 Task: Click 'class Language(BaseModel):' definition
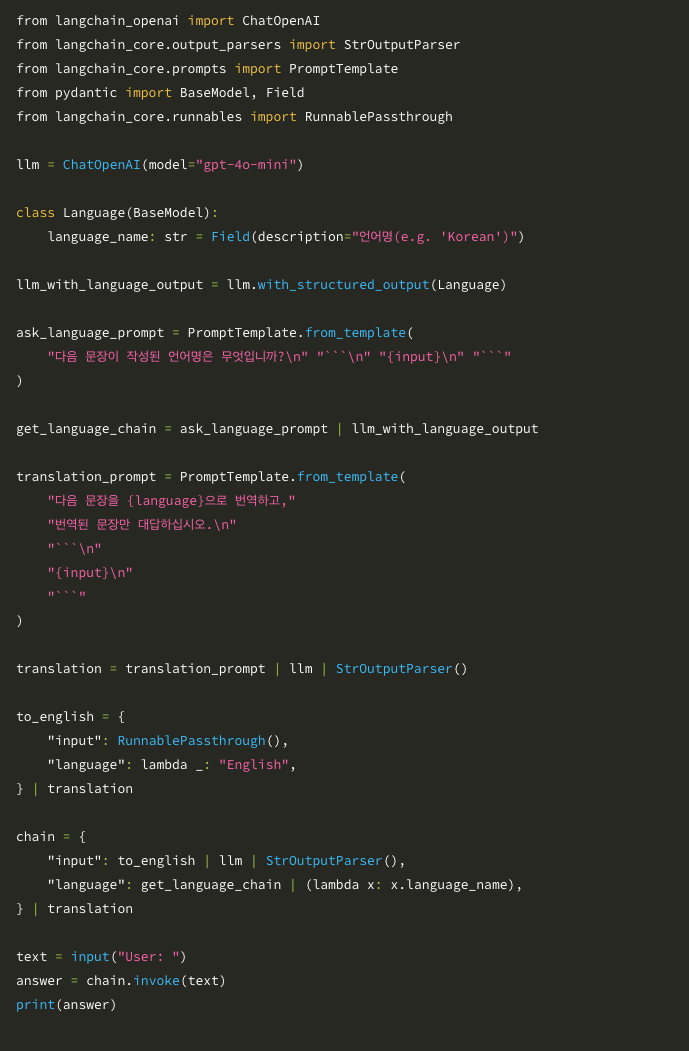point(117,213)
